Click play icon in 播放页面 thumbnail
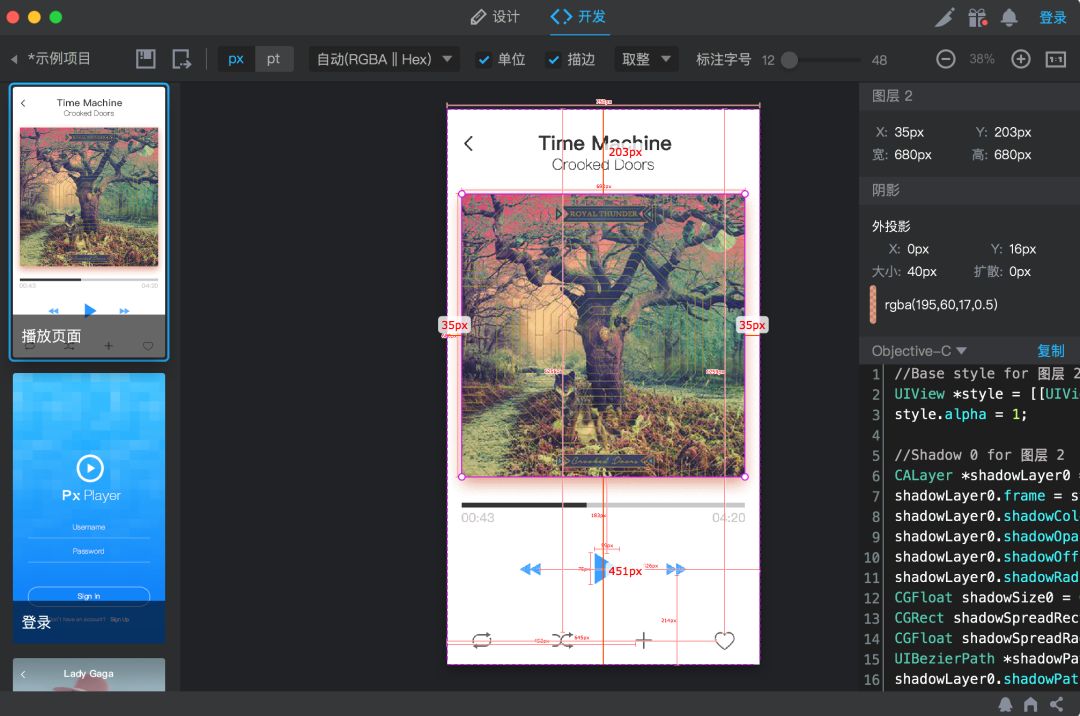The image size is (1080, 716). pos(90,310)
